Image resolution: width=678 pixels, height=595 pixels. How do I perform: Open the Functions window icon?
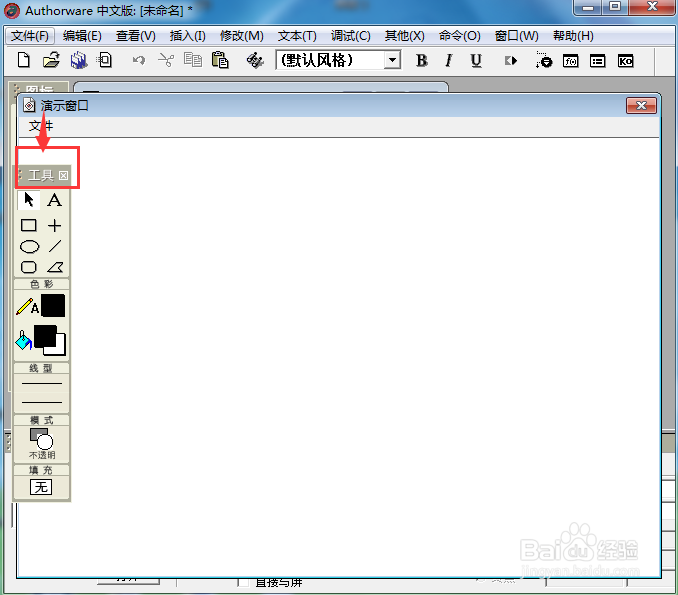click(570, 61)
